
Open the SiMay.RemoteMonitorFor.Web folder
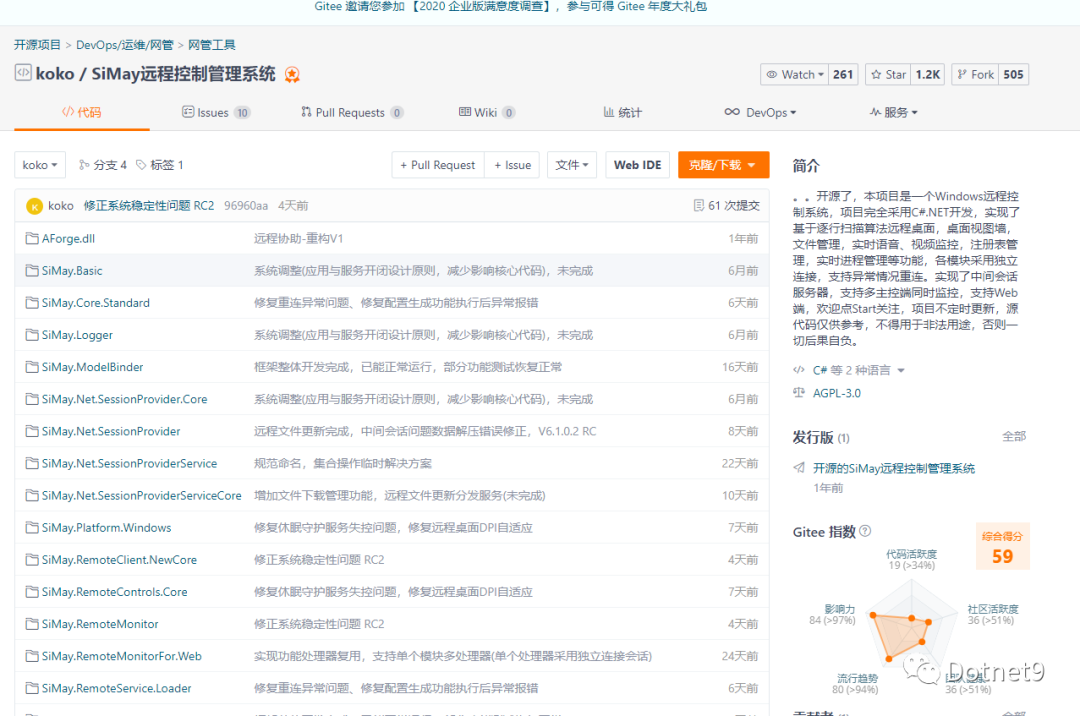click(122, 656)
